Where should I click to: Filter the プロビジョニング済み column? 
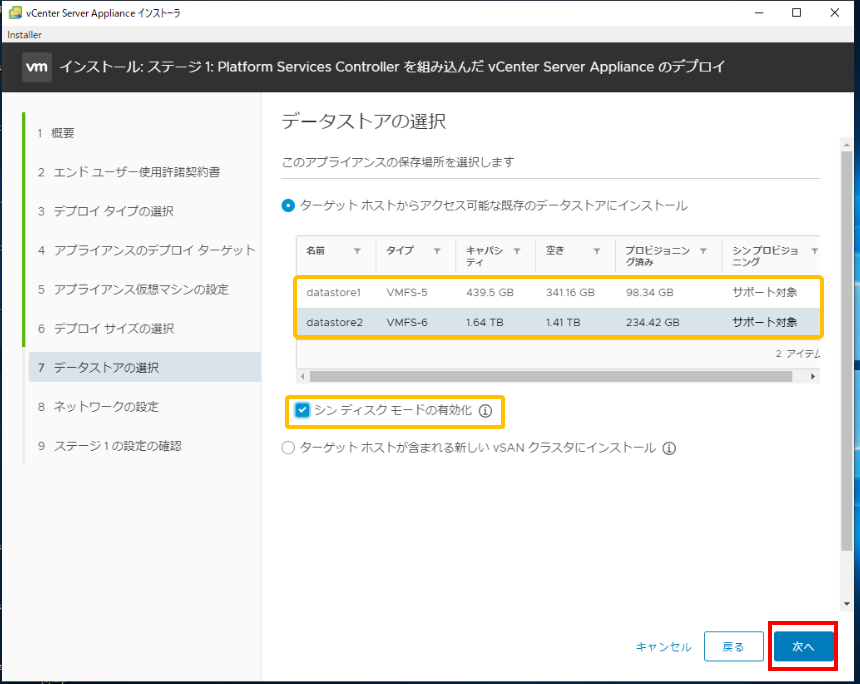703,251
